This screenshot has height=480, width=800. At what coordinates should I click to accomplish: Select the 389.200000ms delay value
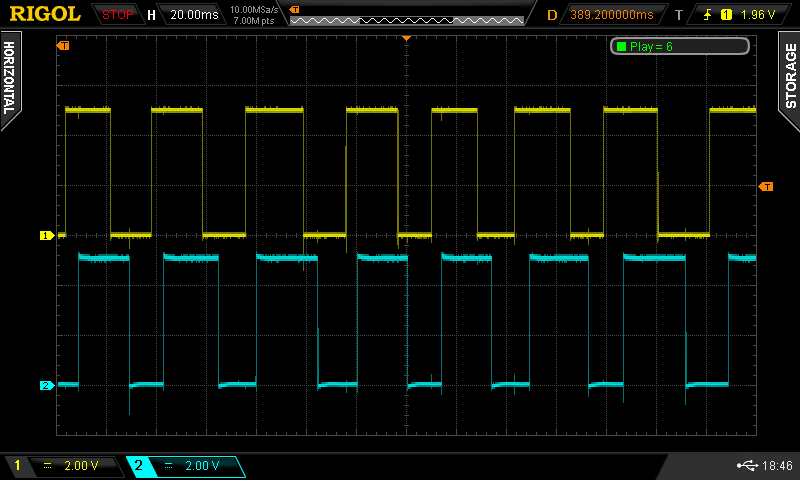coord(612,14)
